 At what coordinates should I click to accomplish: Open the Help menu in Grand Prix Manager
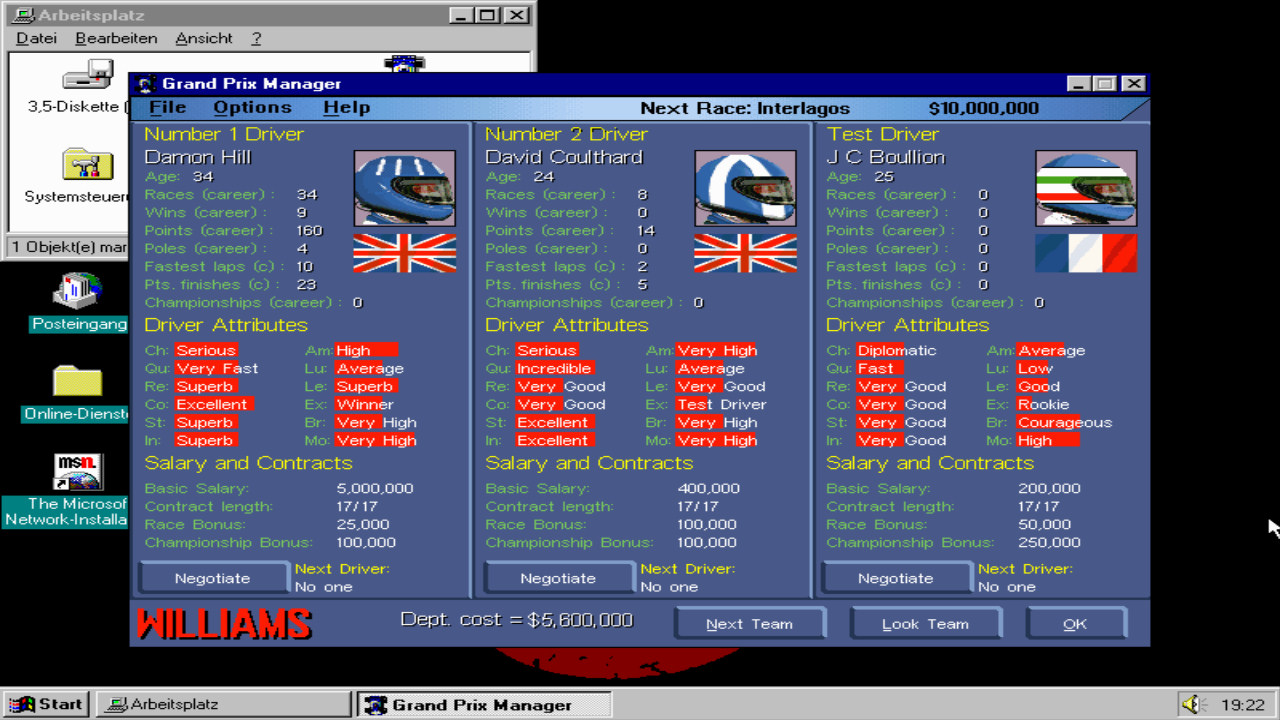[x=346, y=107]
